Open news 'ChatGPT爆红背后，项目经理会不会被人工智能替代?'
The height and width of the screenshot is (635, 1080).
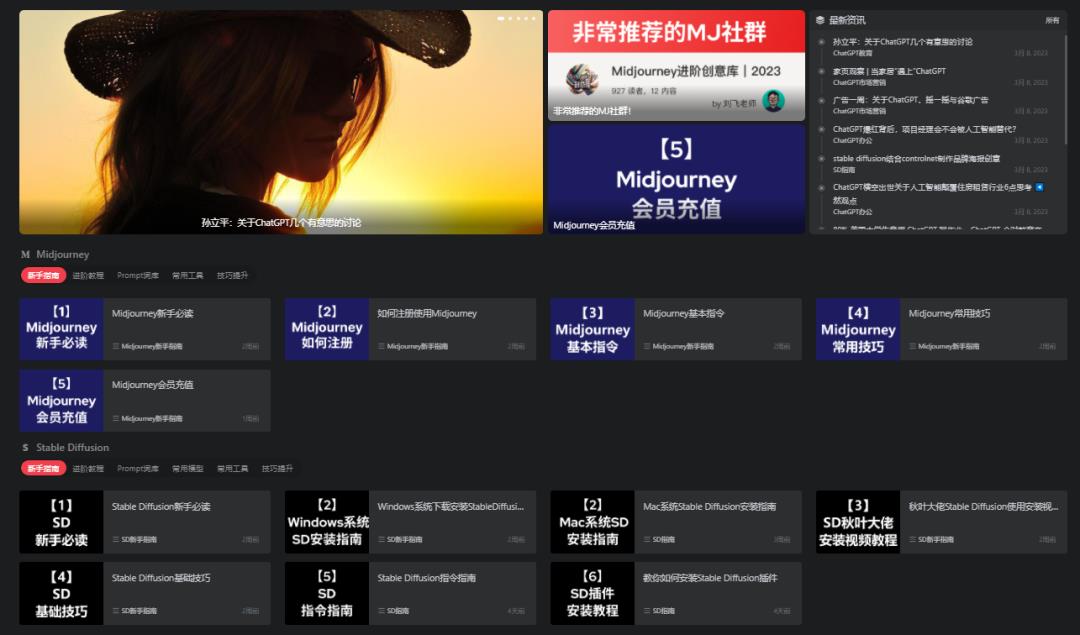click(924, 129)
